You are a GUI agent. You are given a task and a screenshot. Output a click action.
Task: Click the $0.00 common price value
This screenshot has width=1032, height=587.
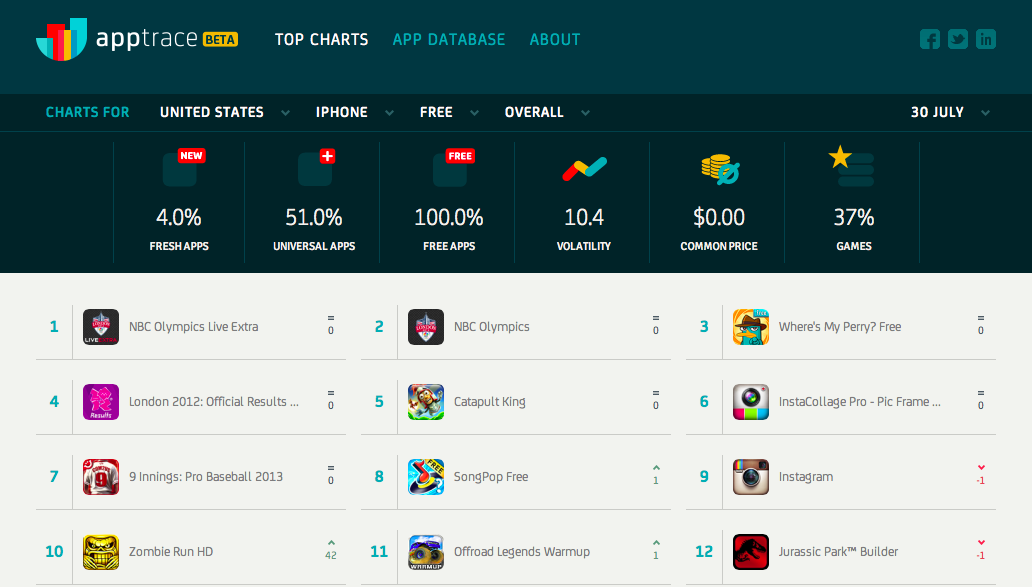coord(719,217)
